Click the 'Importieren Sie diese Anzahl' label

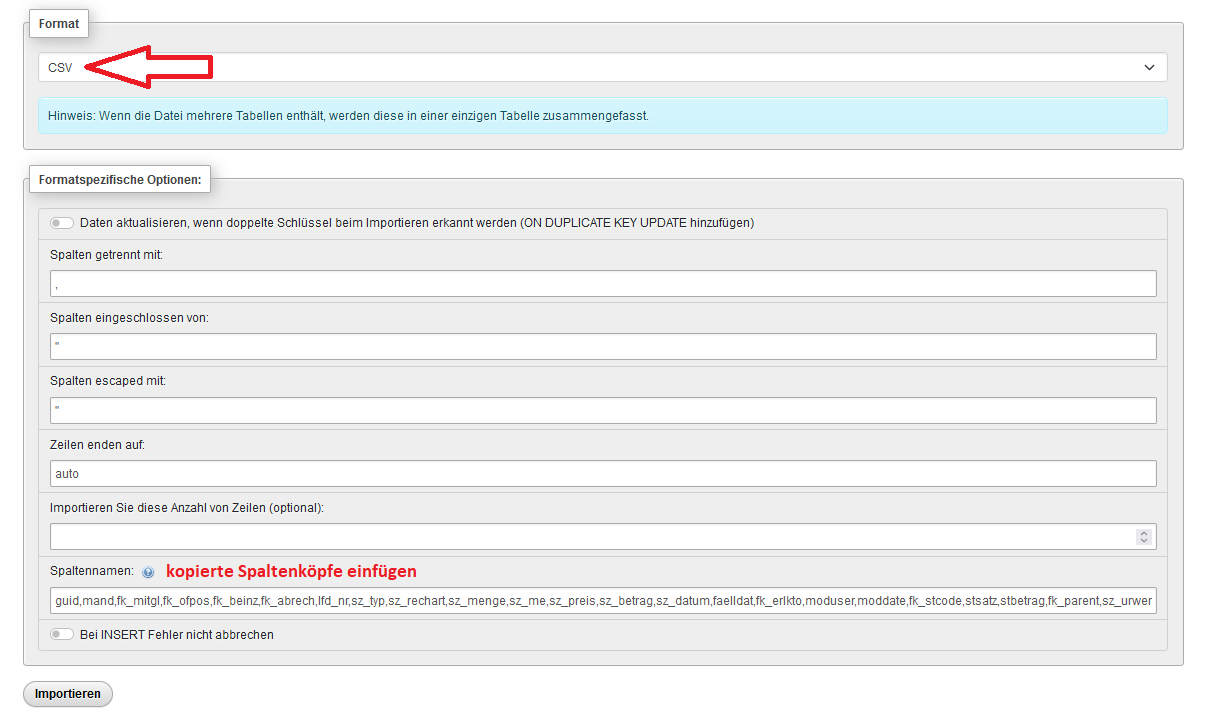187,508
